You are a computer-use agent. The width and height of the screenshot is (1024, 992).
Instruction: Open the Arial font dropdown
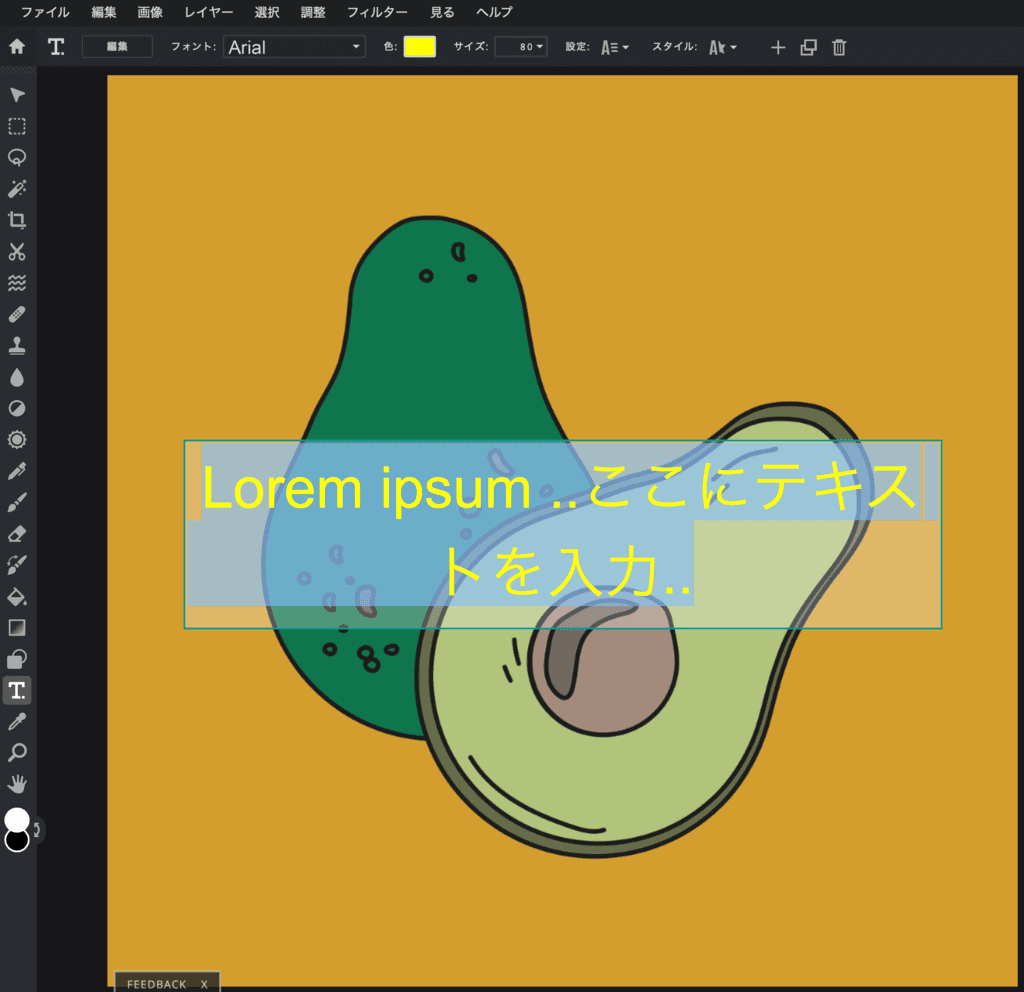point(294,46)
